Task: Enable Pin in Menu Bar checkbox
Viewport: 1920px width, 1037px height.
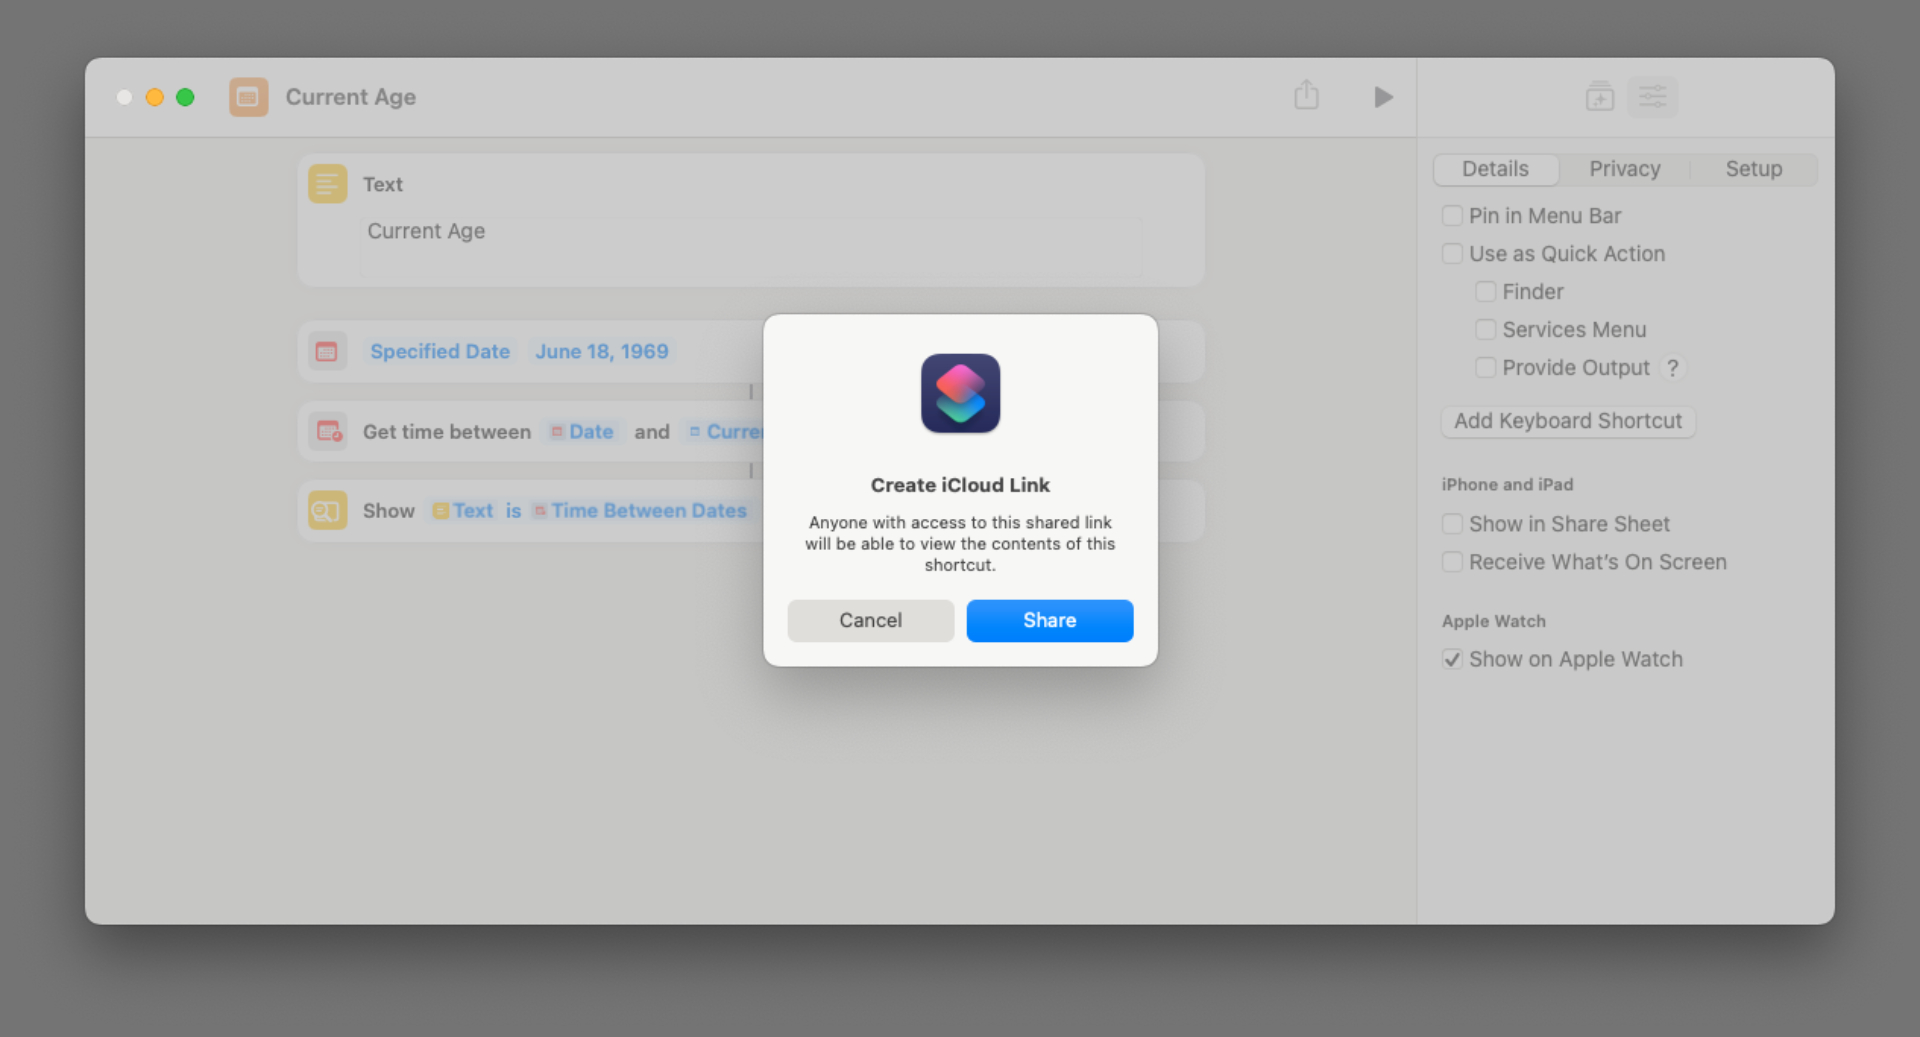Action: pos(1452,216)
